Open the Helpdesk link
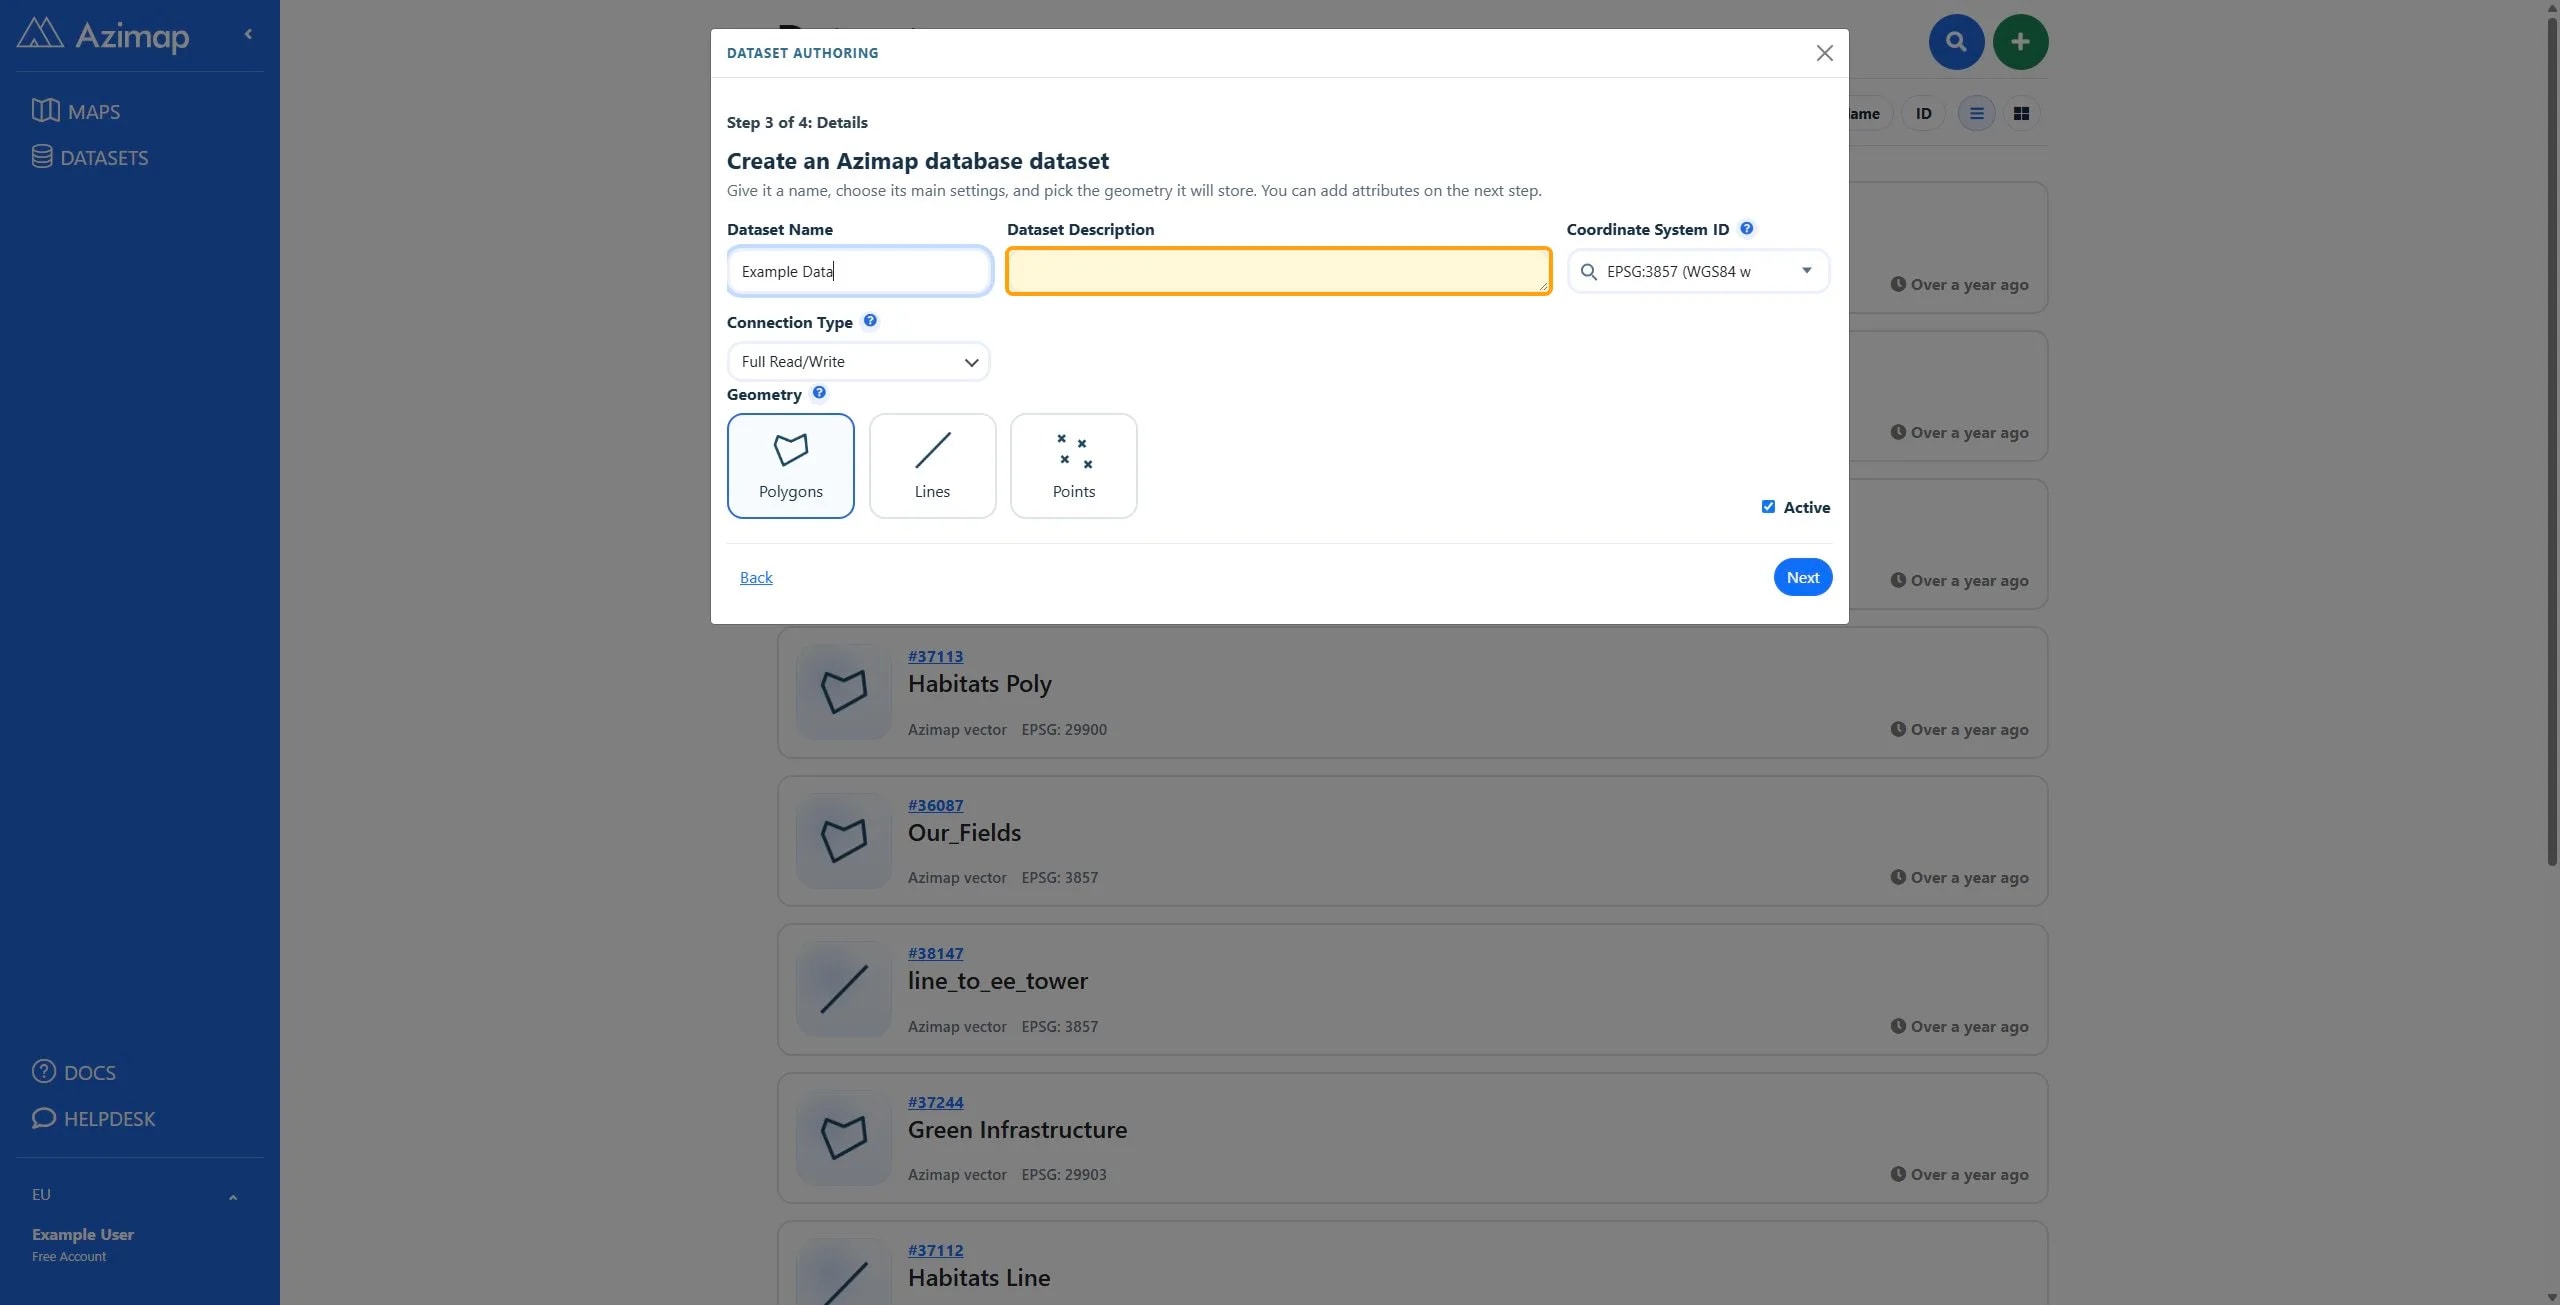This screenshot has height=1305, width=2560. coord(94,1118)
